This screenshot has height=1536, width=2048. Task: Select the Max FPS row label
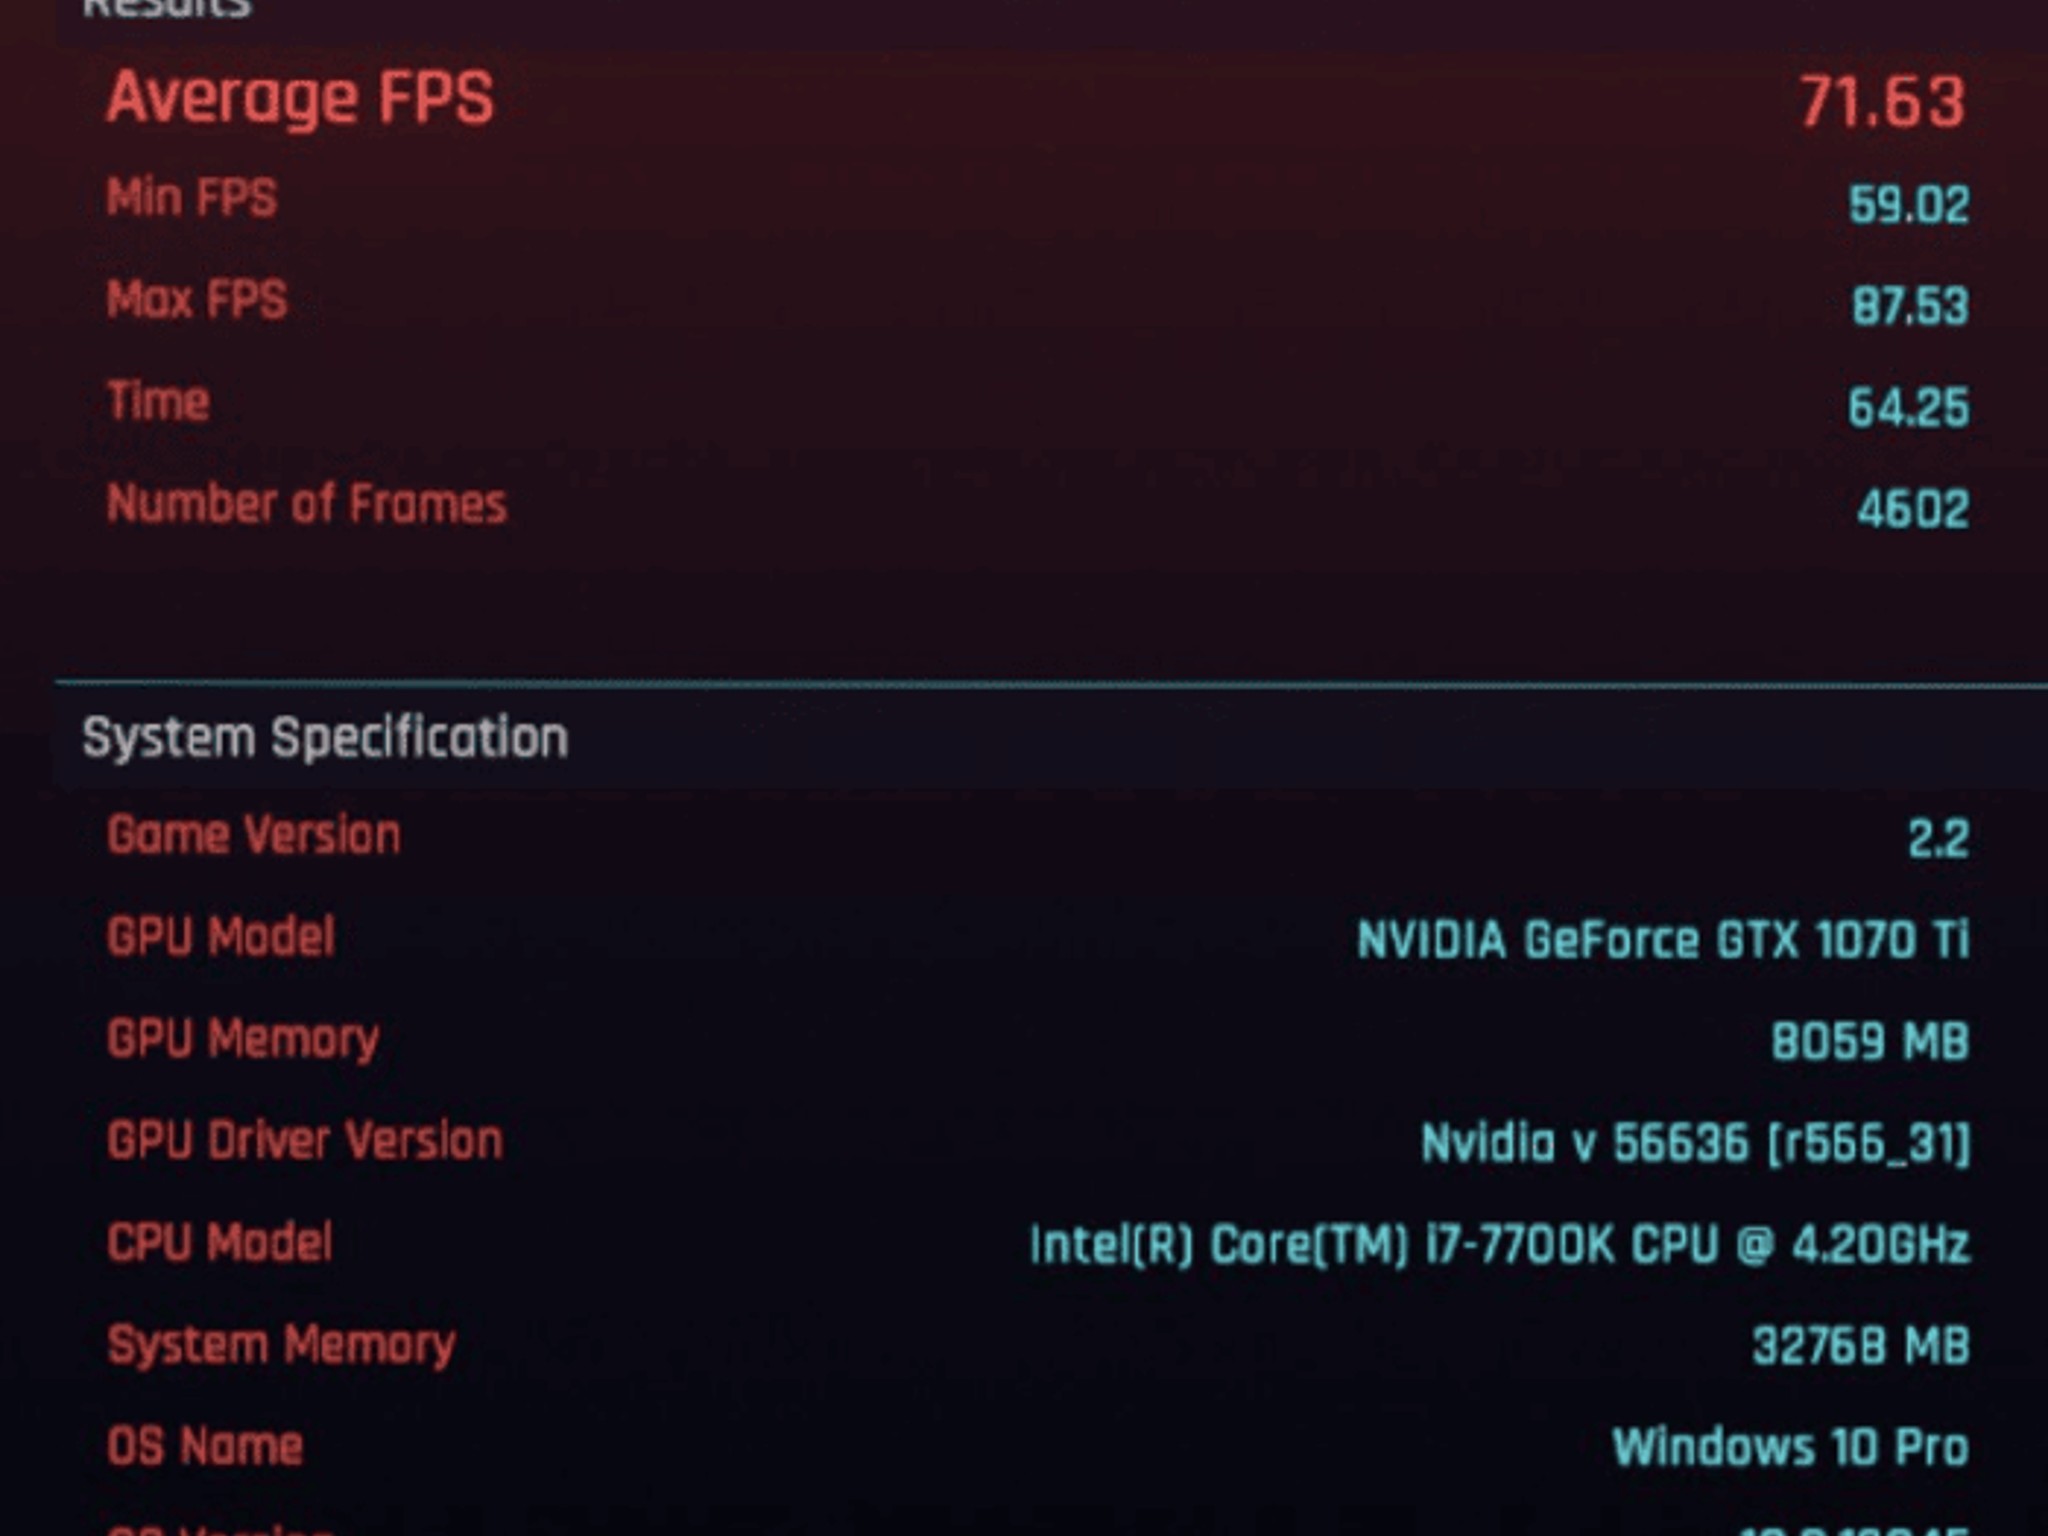point(197,300)
